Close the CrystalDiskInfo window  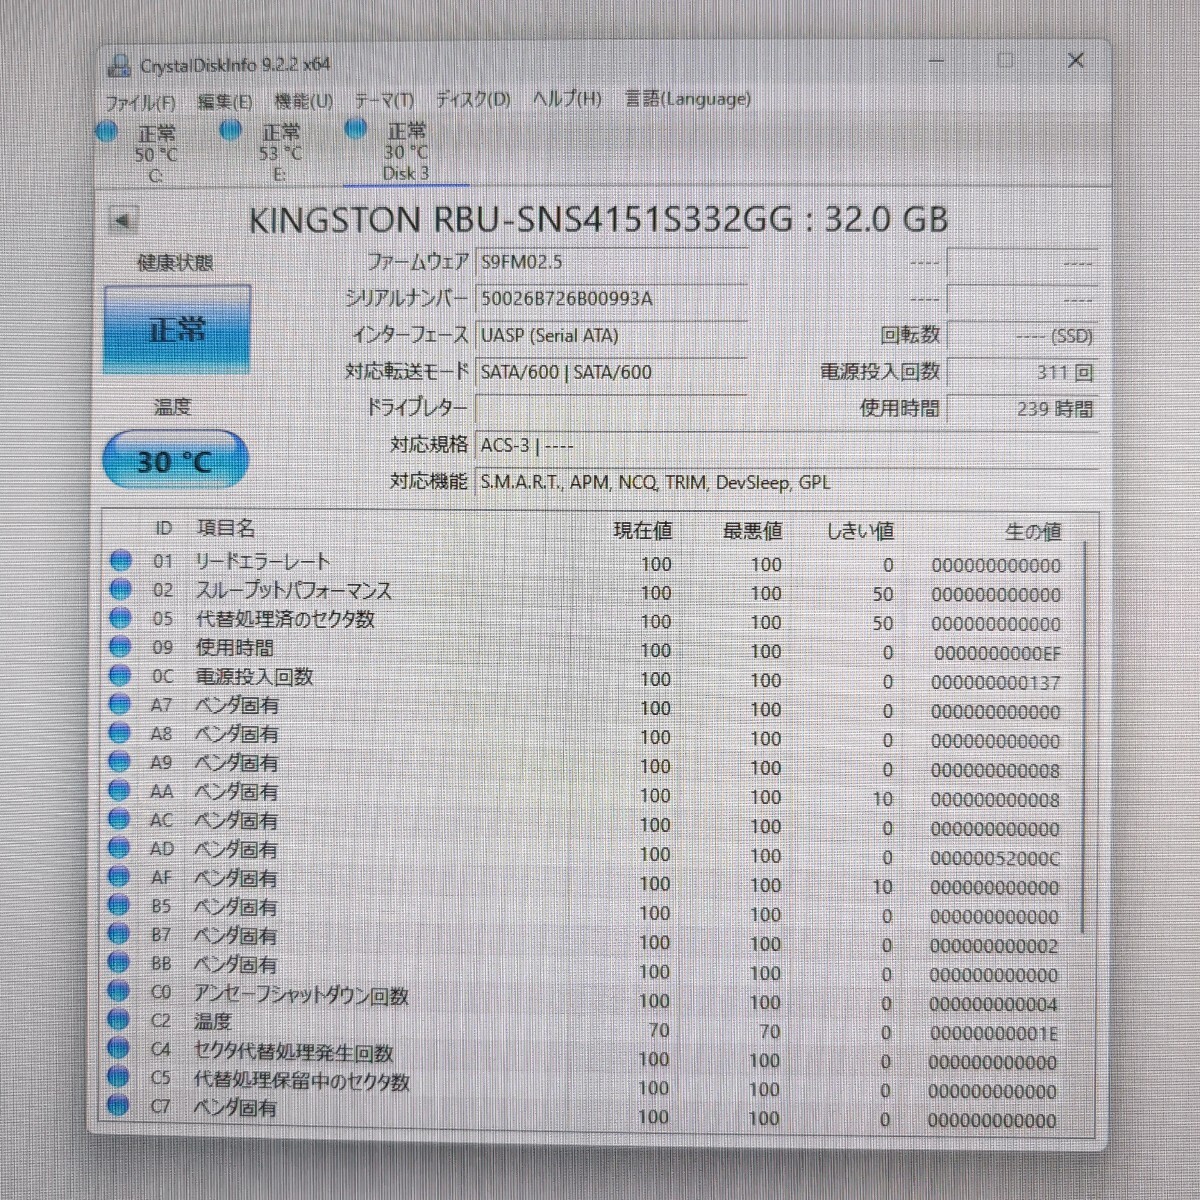pyautogui.click(x=1076, y=60)
